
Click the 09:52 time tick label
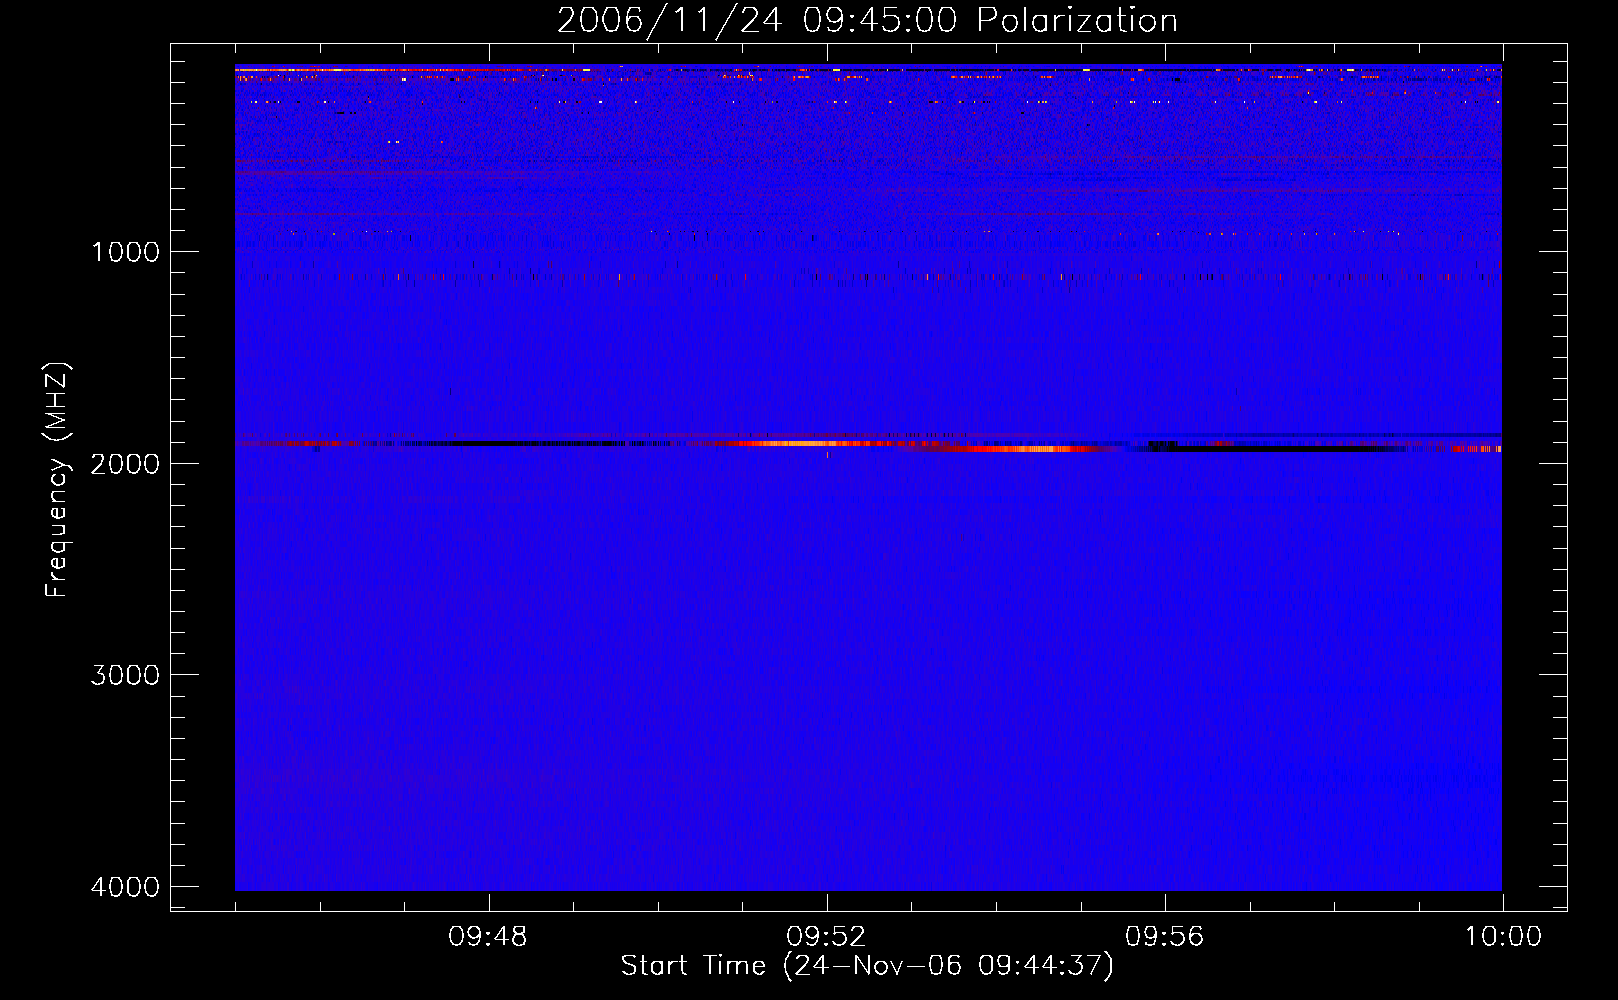[826, 937]
